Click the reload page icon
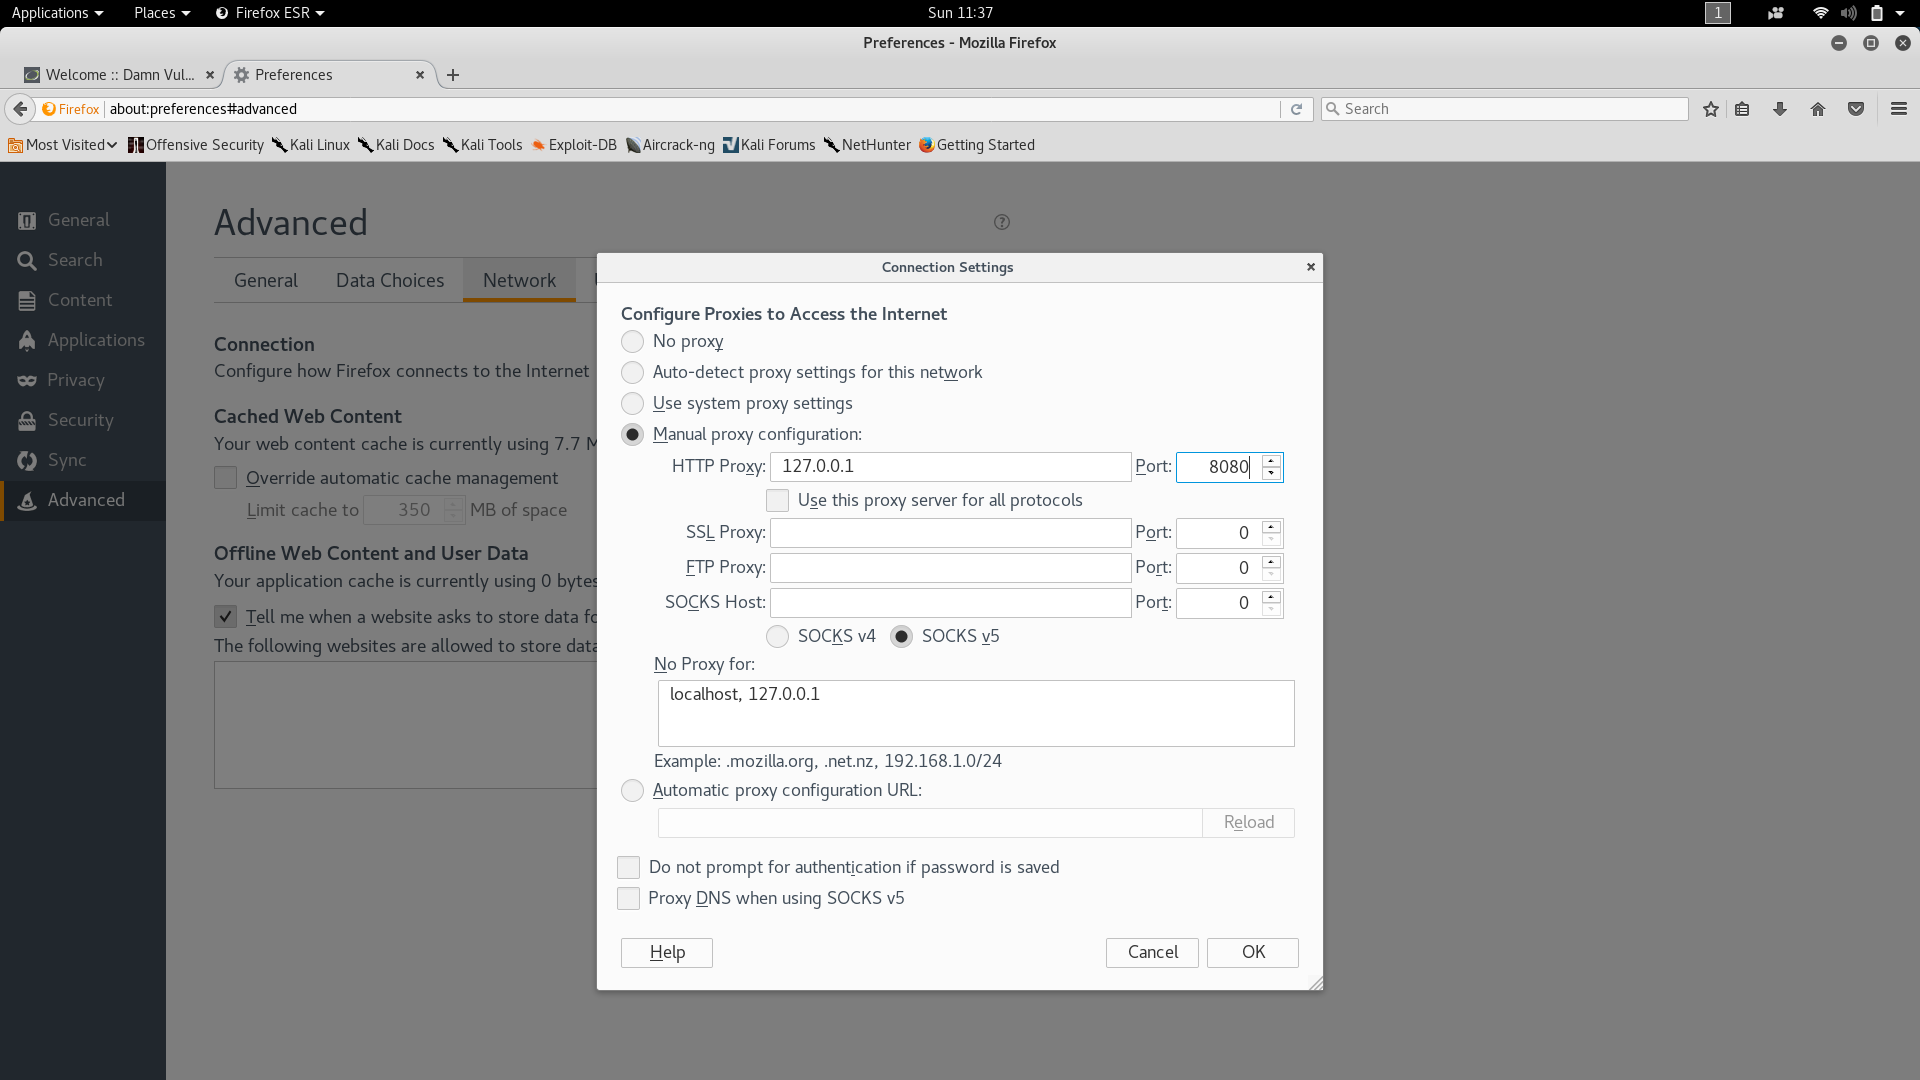The image size is (1920, 1080). pos(1296,109)
